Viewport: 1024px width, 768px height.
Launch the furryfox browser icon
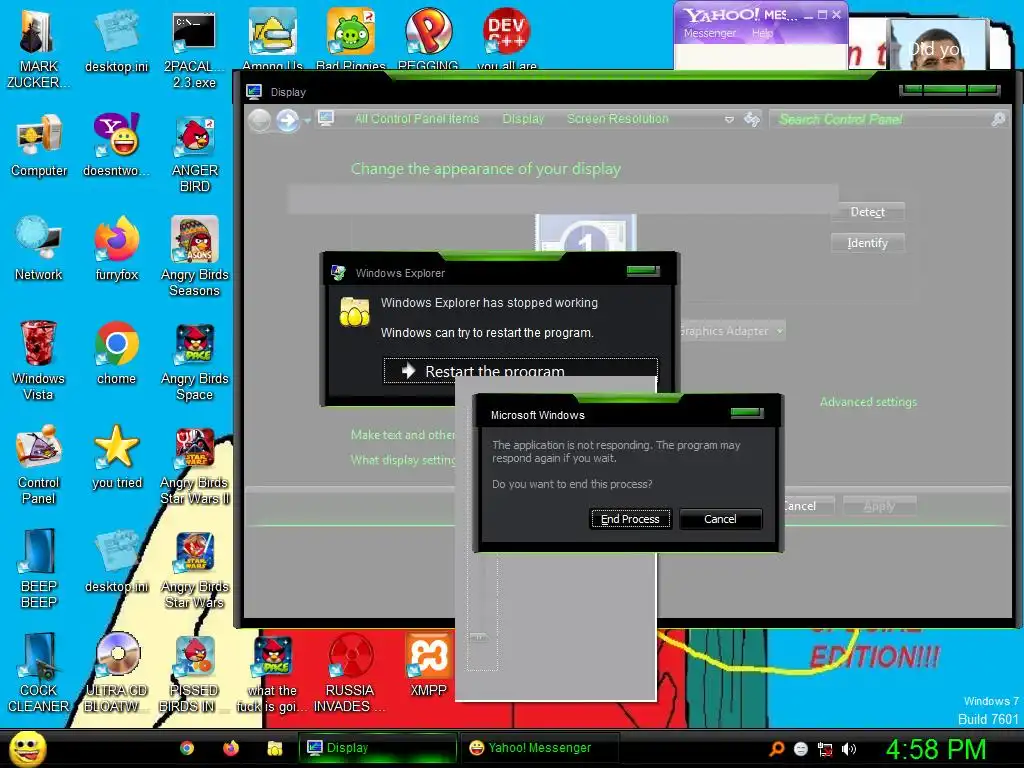(x=116, y=249)
